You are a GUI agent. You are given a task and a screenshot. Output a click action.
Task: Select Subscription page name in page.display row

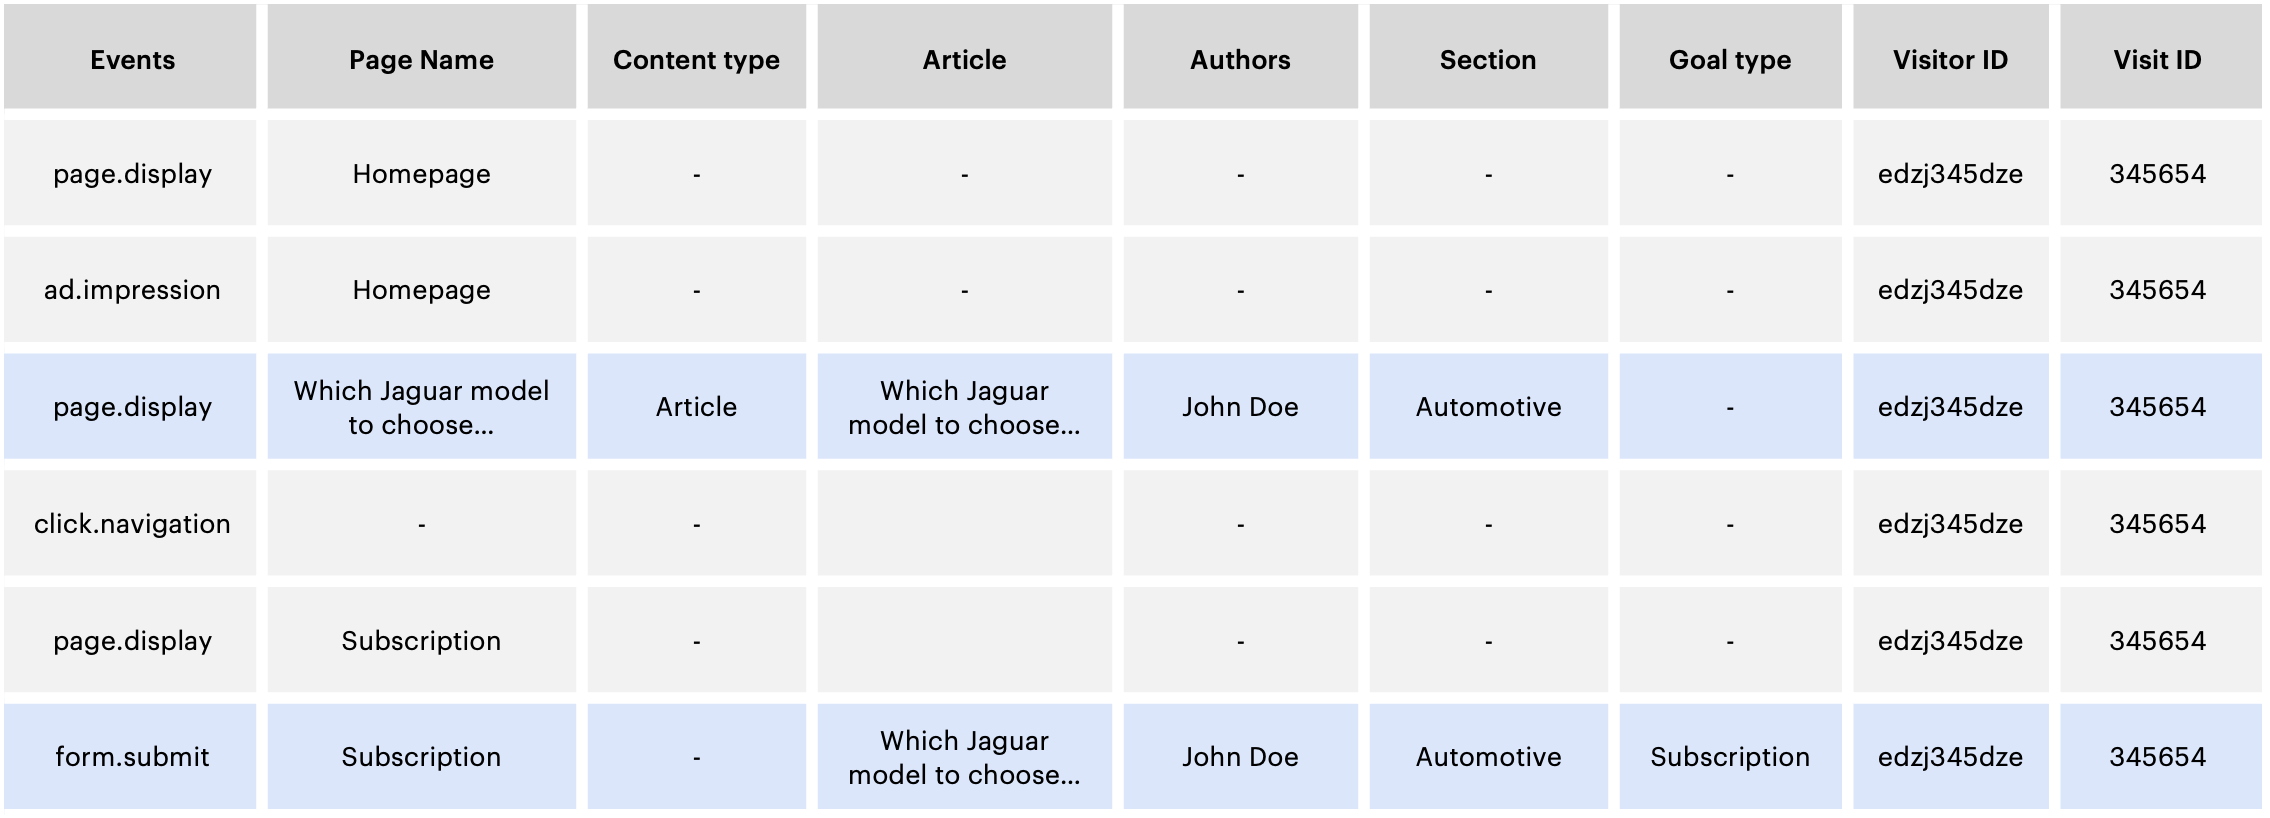tap(421, 641)
